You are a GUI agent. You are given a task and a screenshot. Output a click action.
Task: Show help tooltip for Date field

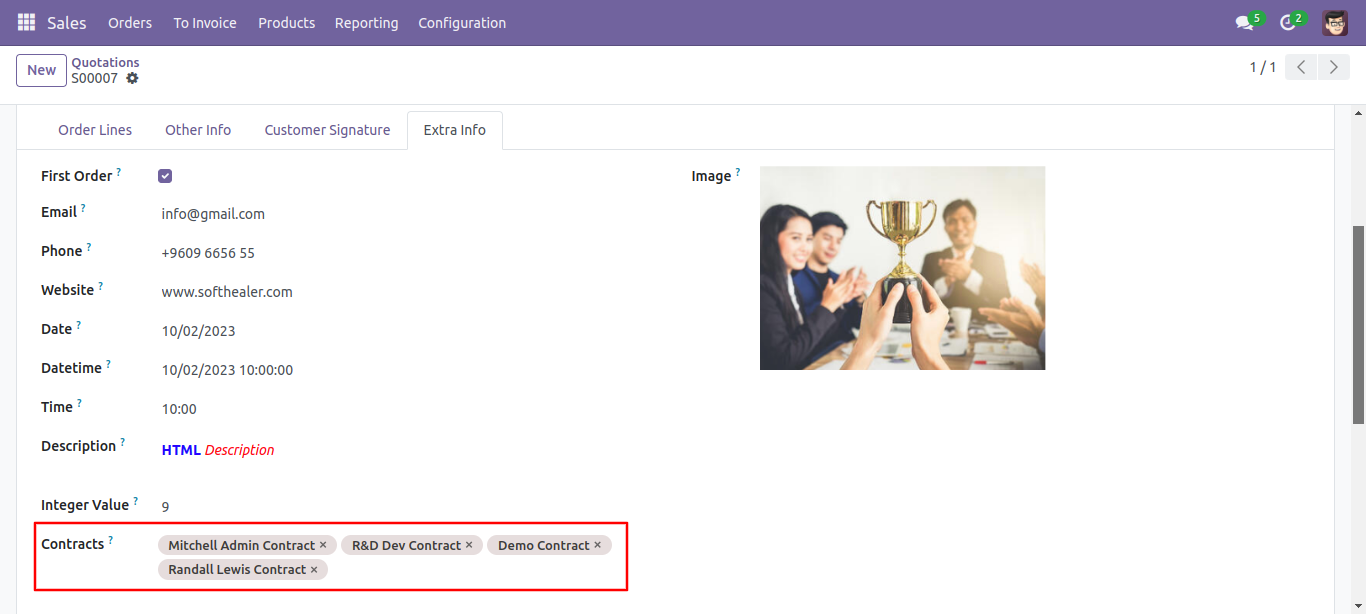pos(79,325)
